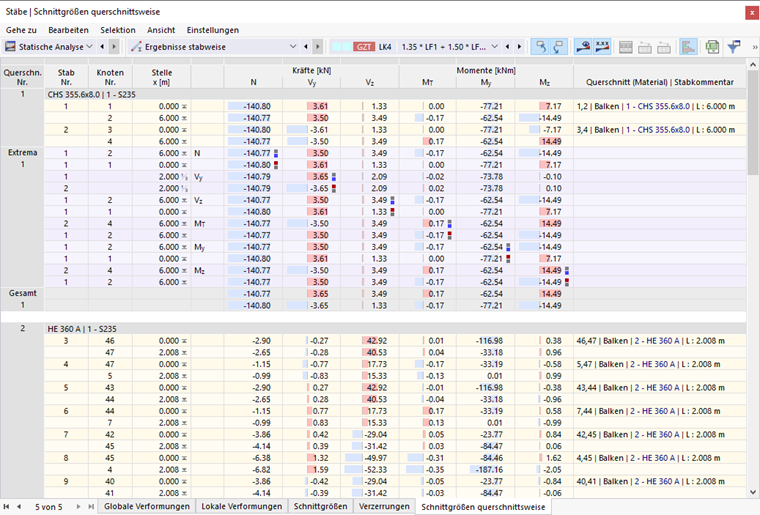Click the vertical scrollbar down arrow
Screen dimensions: 760x515
pos(753,492)
